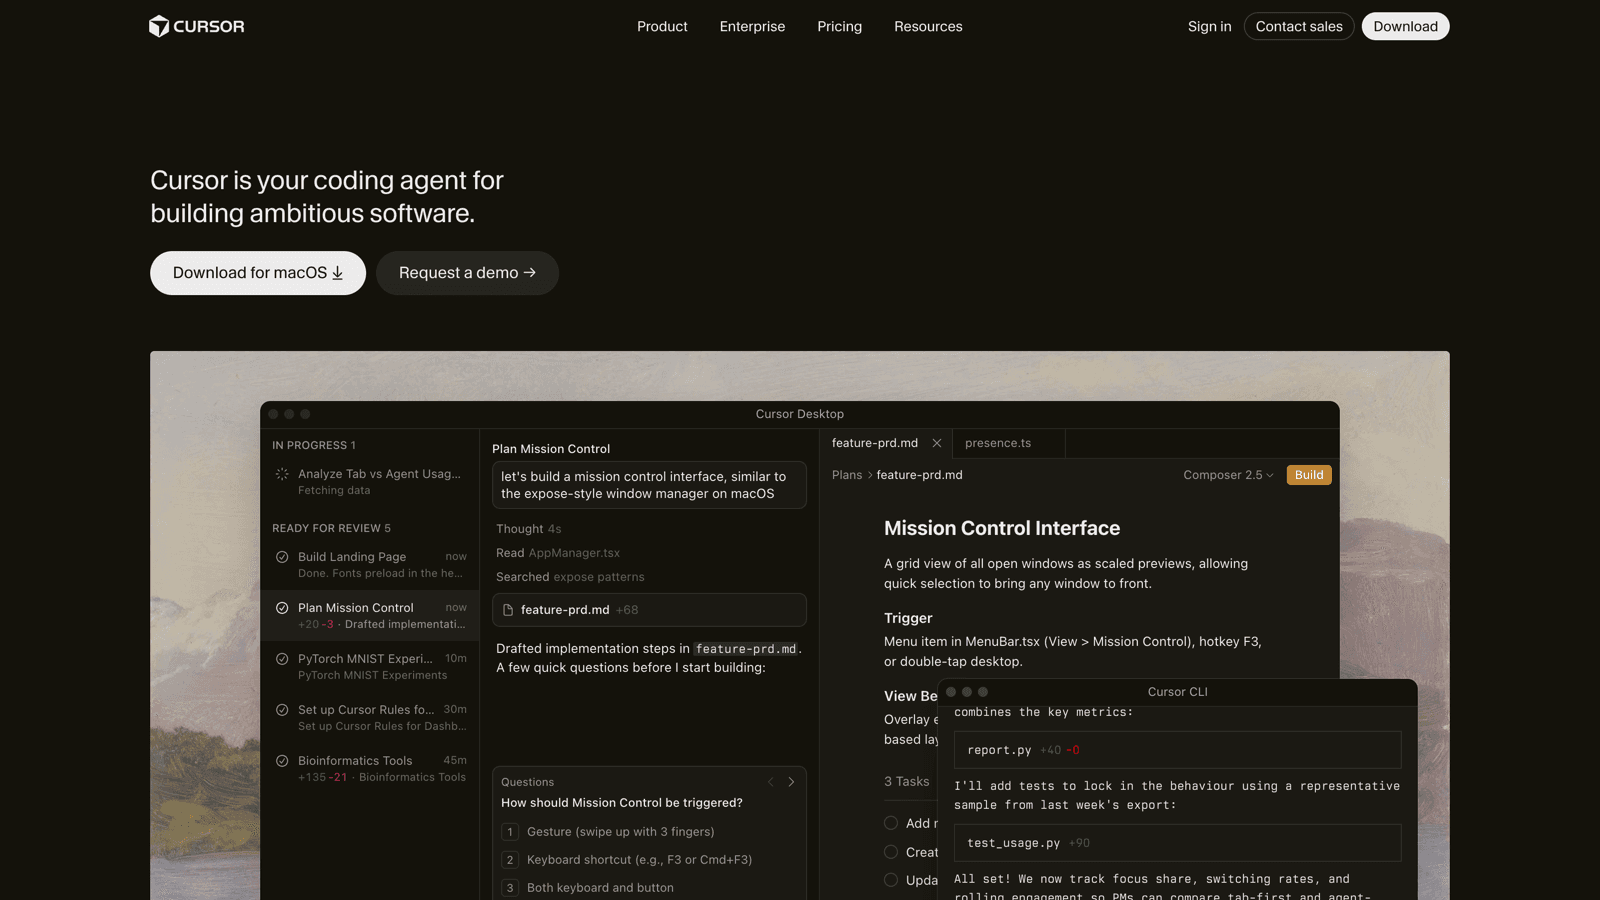
Task: Go to the previous question arrow
Action: click(771, 782)
